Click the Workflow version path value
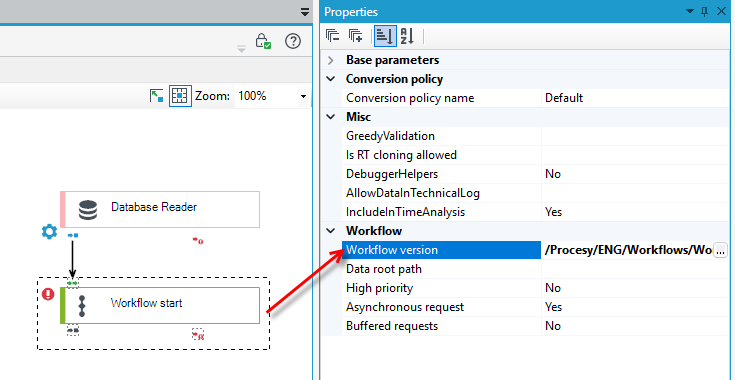Viewport: 735px width, 380px height. (628, 250)
